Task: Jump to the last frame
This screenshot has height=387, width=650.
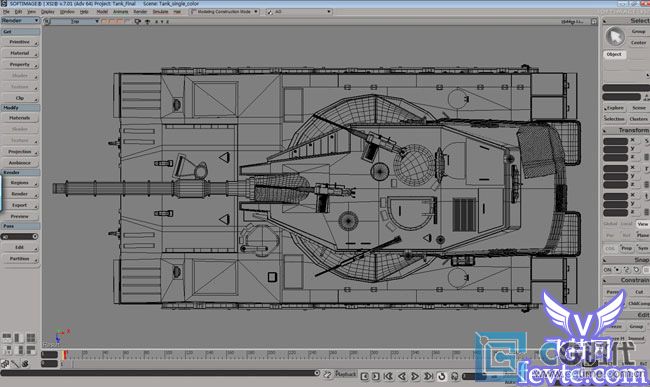Action: pyautogui.click(x=428, y=376)
